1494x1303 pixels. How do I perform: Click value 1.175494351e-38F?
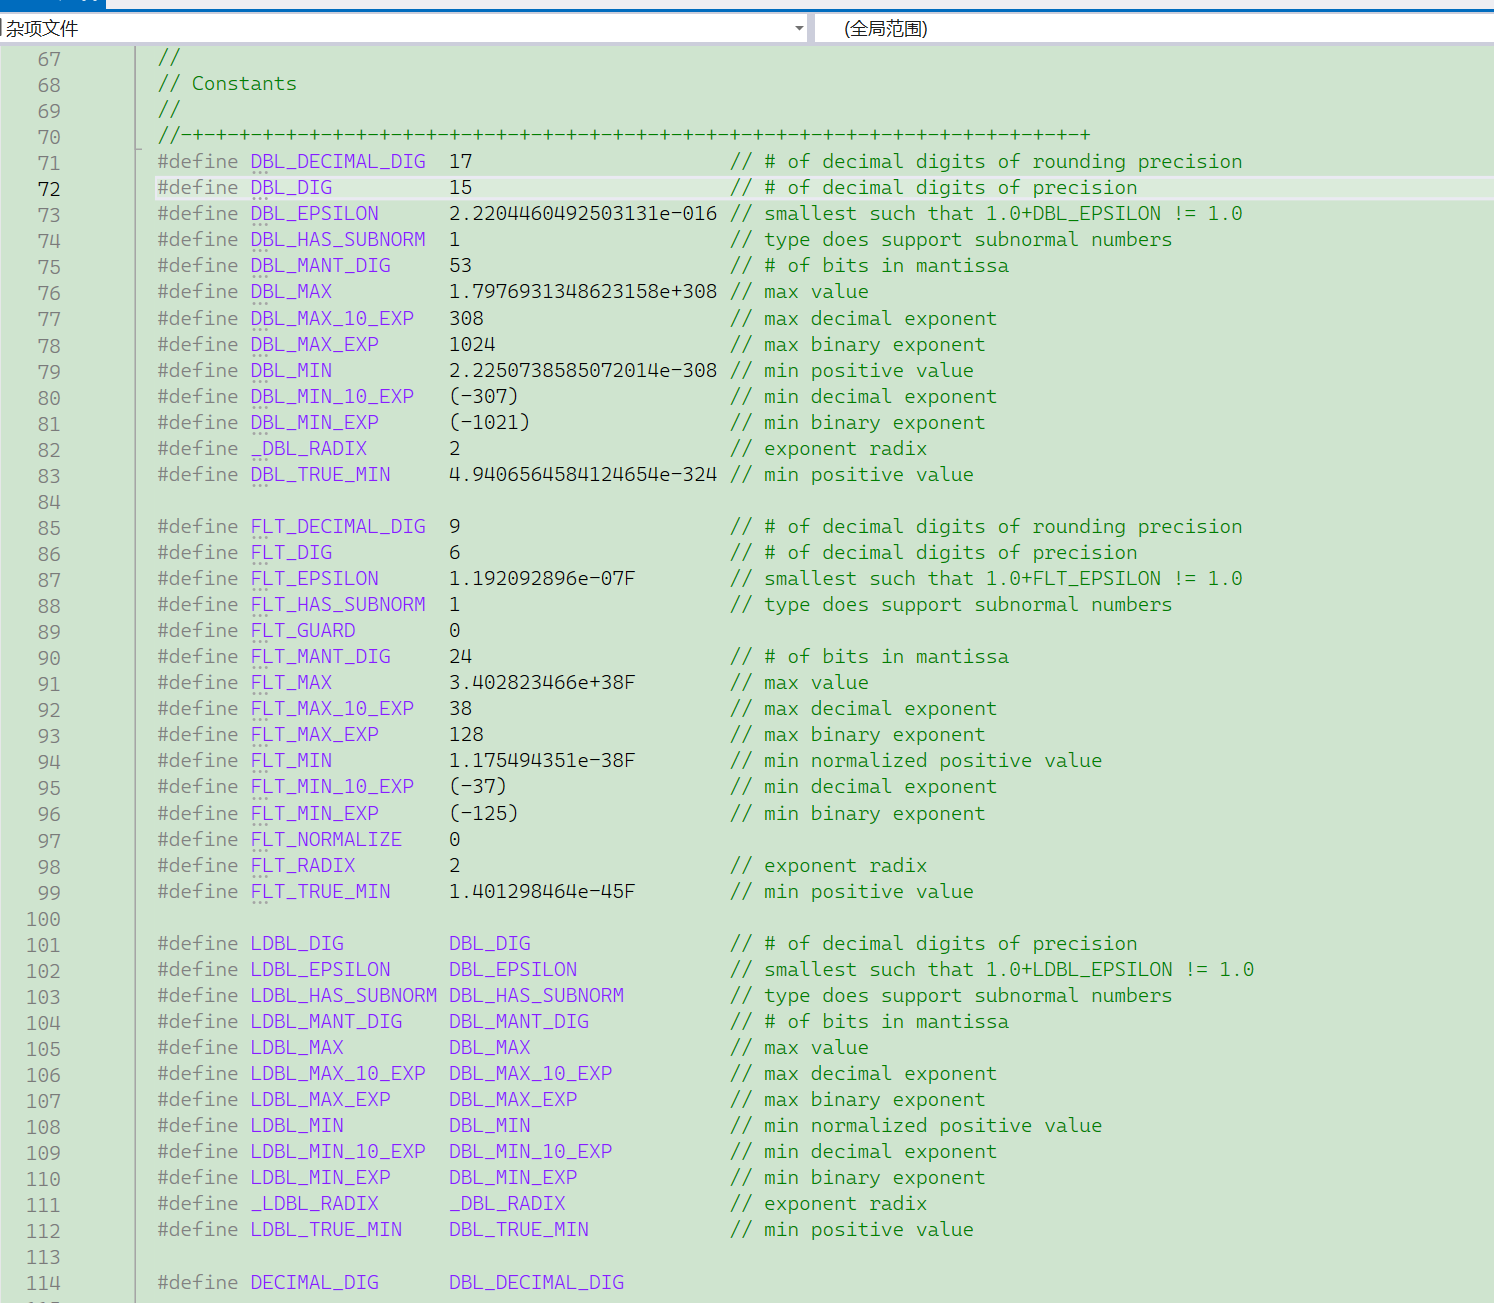click(542, 760)
